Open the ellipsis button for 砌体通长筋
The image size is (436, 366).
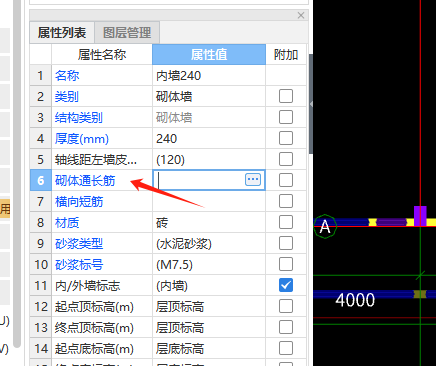pos(253,179)
